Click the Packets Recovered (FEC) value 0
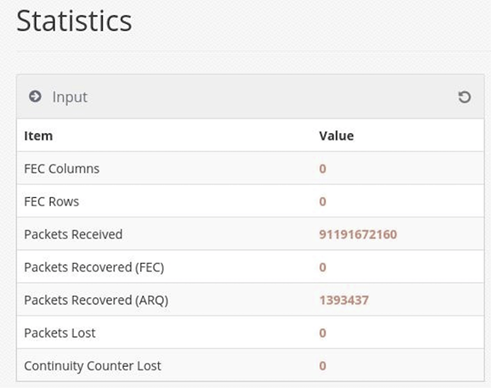 click(x=322, y=267)
